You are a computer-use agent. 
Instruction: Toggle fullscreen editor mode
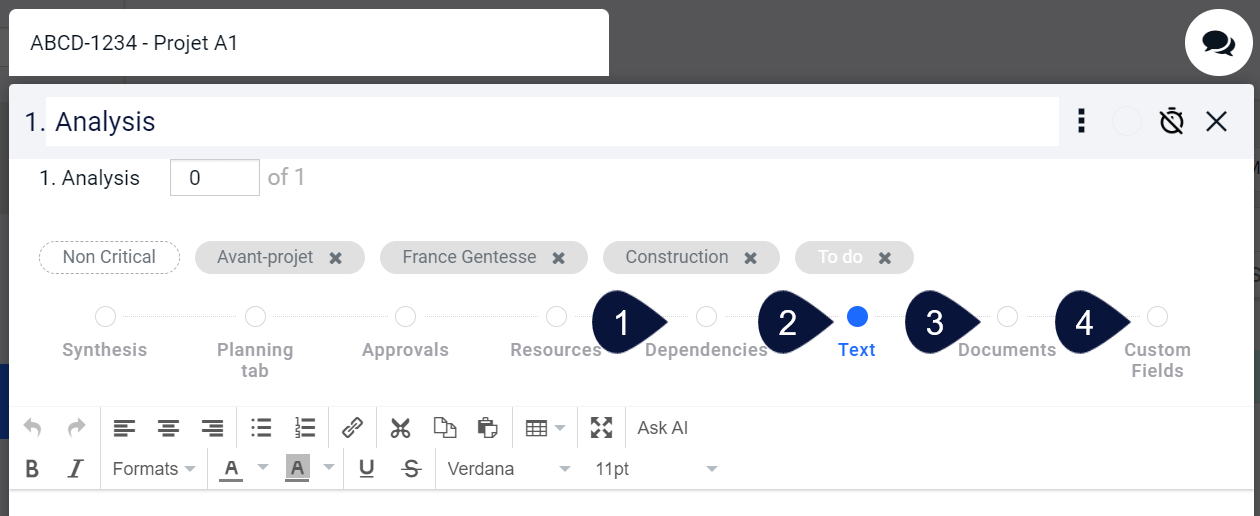point(601,428)
